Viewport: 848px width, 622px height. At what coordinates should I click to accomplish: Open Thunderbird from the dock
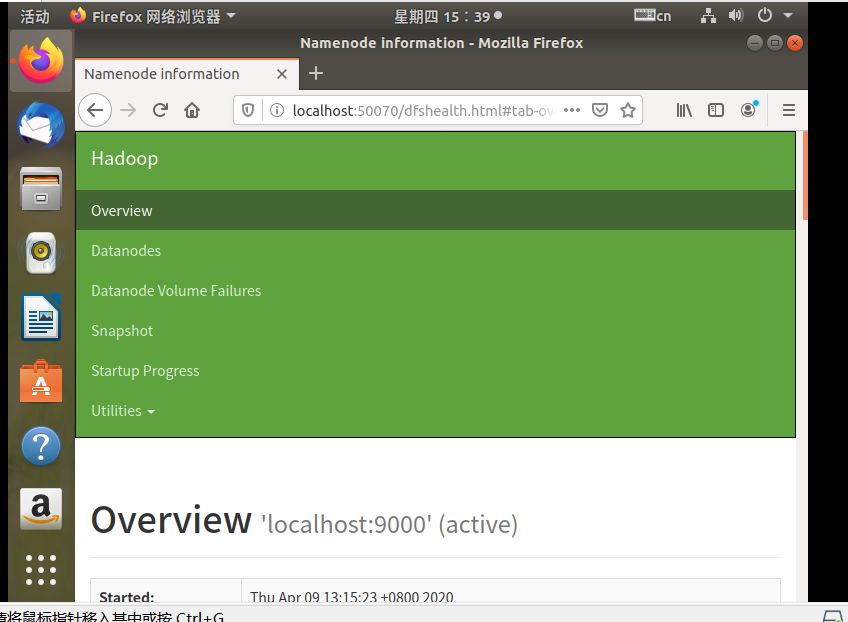pos(40,126)
